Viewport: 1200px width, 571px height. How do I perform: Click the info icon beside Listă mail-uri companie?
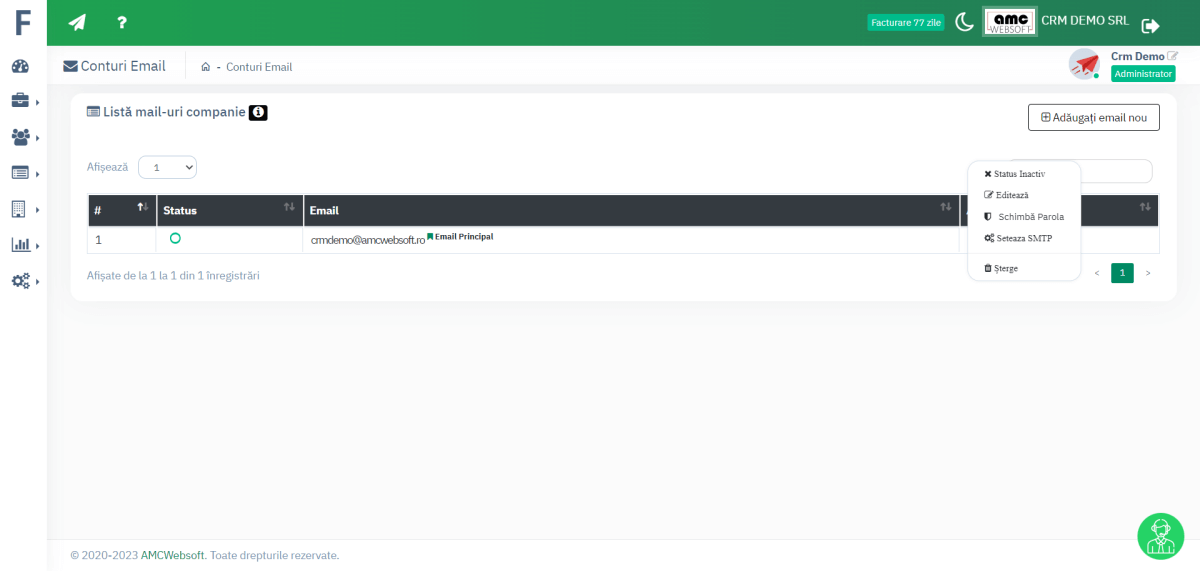[258, 113]
